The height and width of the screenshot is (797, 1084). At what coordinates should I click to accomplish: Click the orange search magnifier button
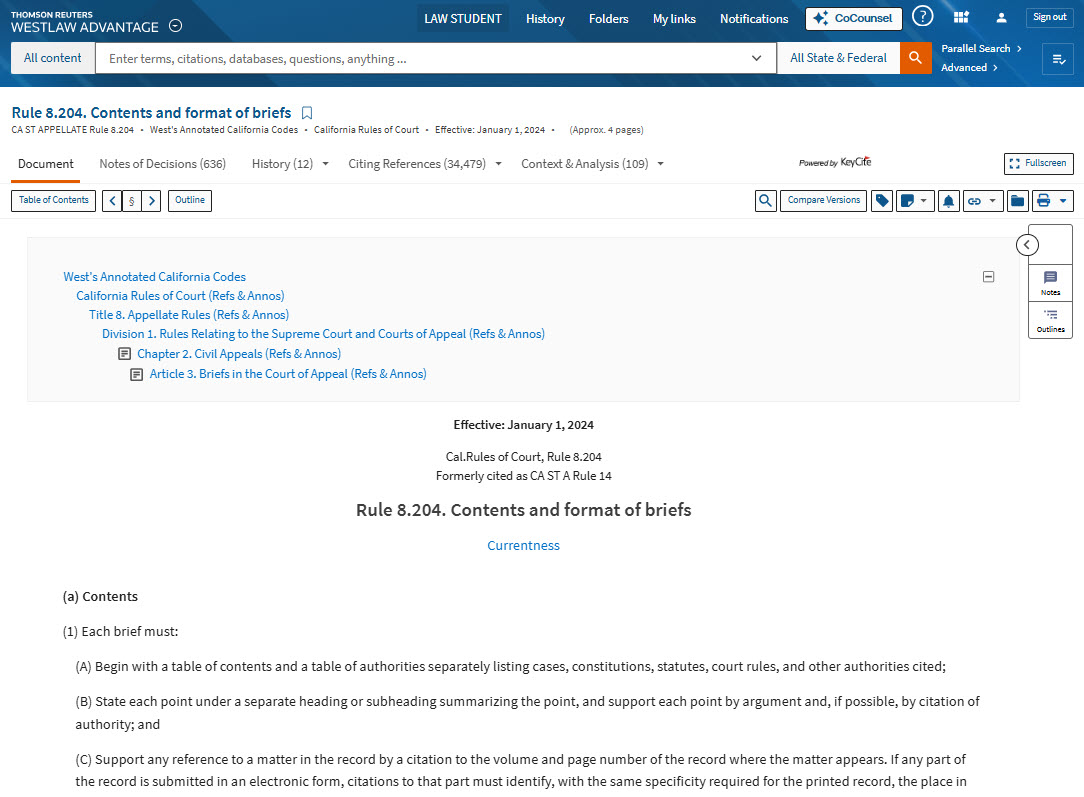tap(915, 58)
